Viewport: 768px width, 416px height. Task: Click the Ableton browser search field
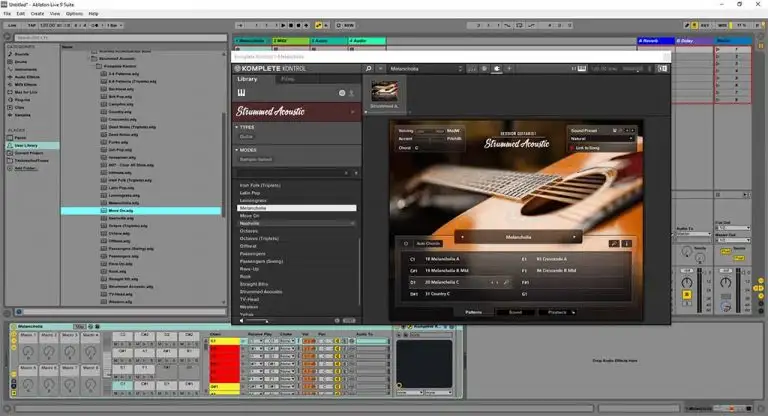[120, 38]
